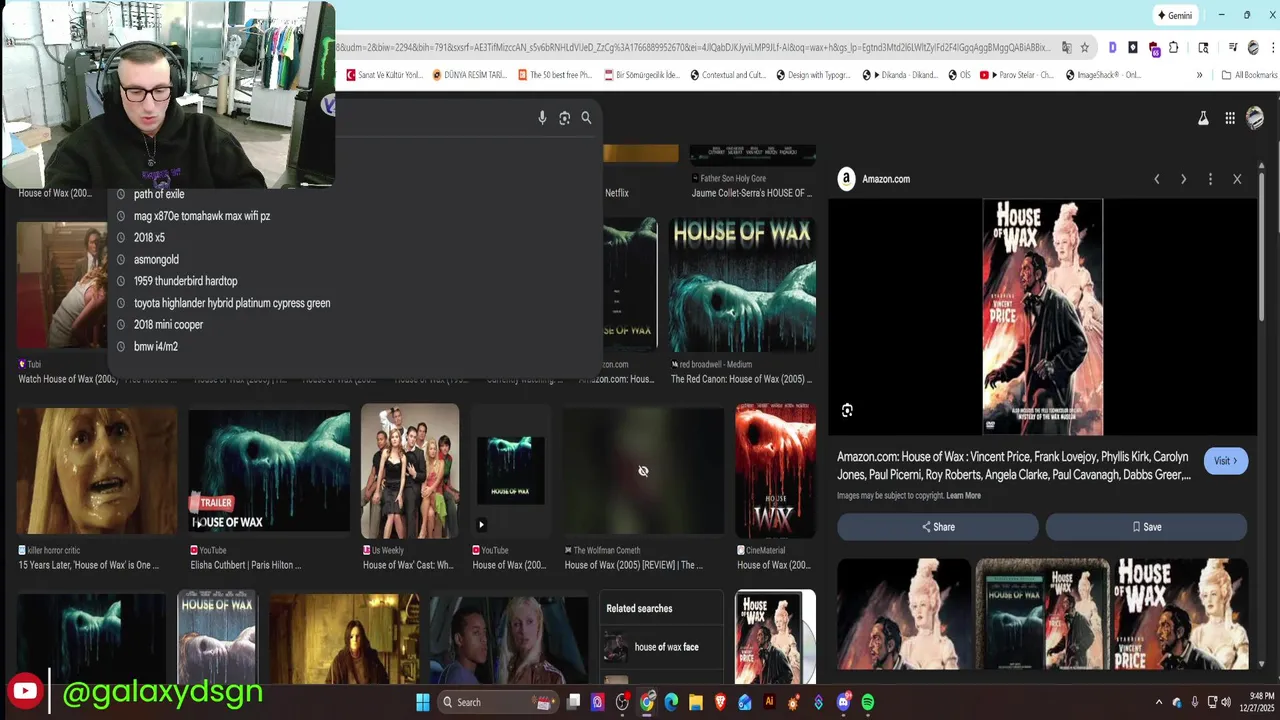
Task: Open 'ImageShack' bookmark
Action: (1103, 75)
